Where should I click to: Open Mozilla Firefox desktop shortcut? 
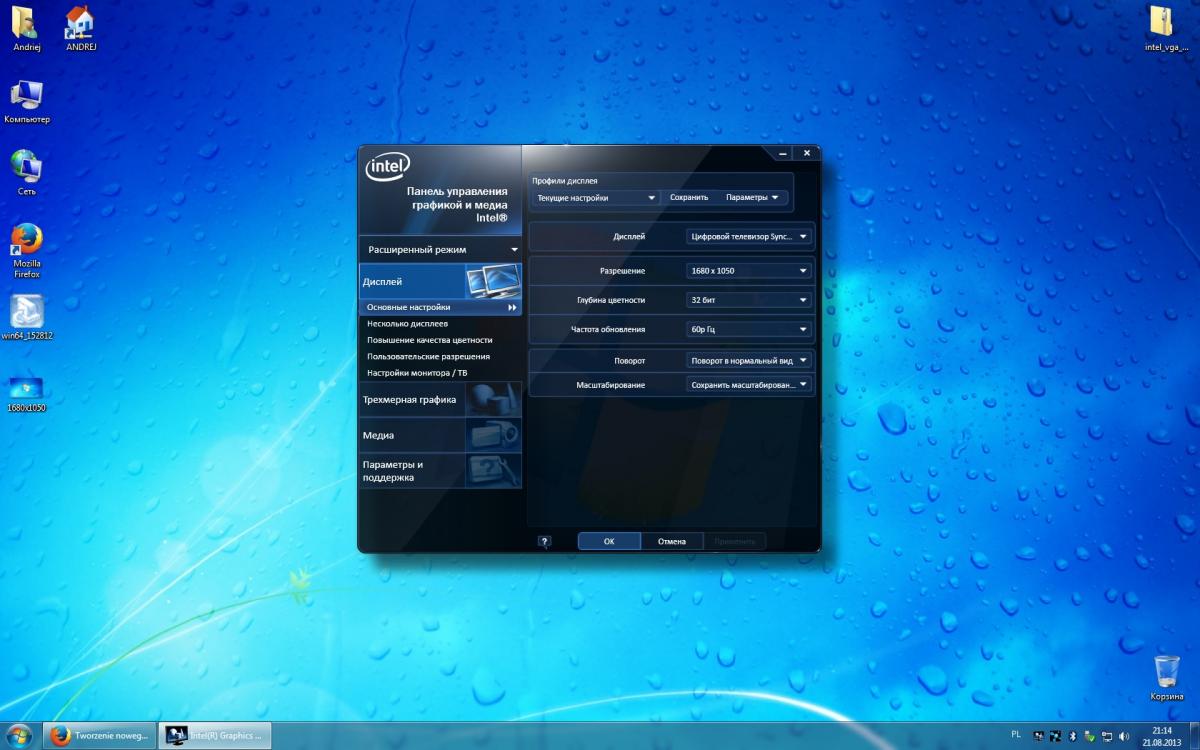pyautogui.click(x=27, y=241)
